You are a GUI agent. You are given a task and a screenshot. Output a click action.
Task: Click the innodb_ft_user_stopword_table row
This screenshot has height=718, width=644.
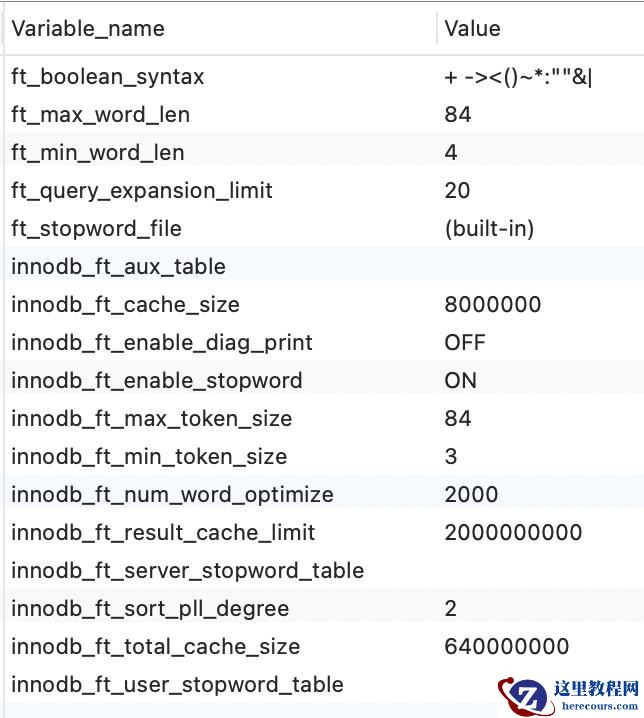point(177,685)
